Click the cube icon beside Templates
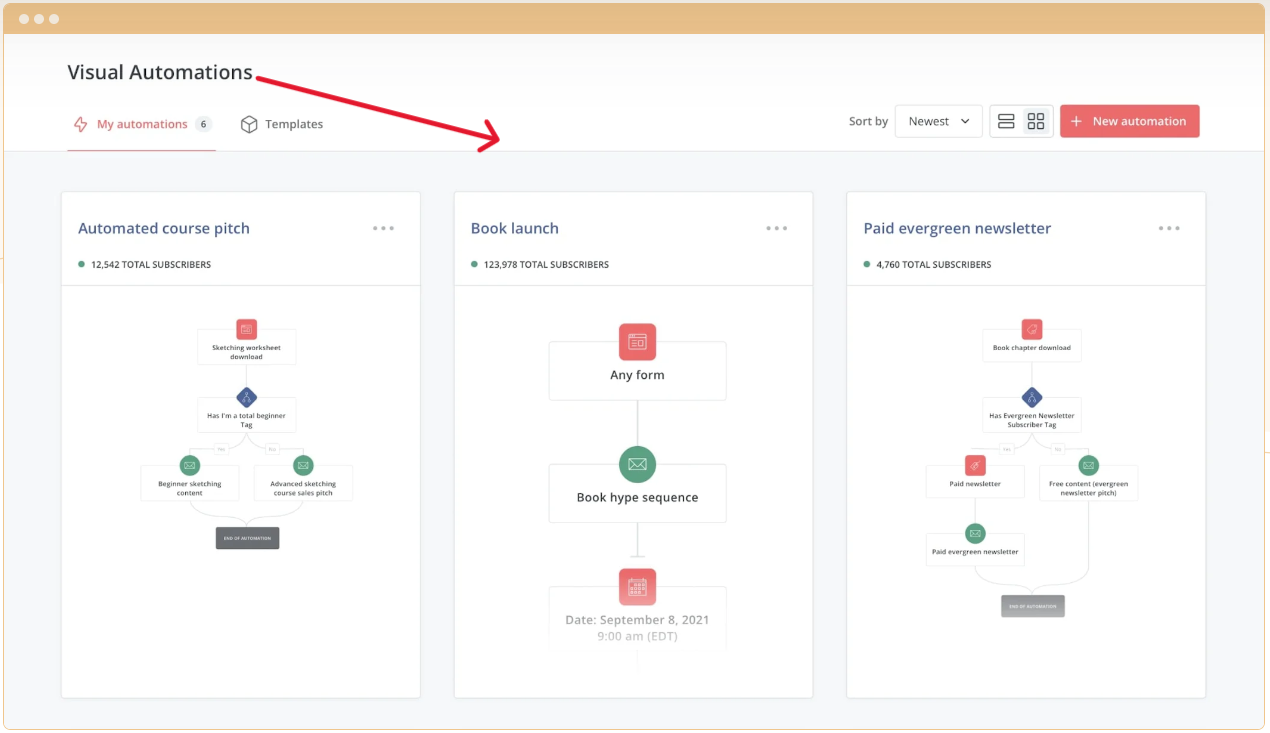Viewport: 1270px width, 733px height. click(x=249, y=124)
